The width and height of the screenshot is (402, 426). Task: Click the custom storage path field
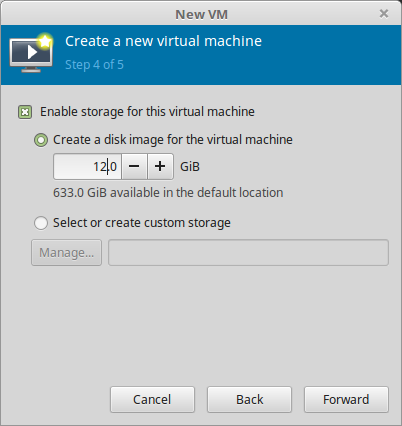pyautogui.click(x=248, y=253)
